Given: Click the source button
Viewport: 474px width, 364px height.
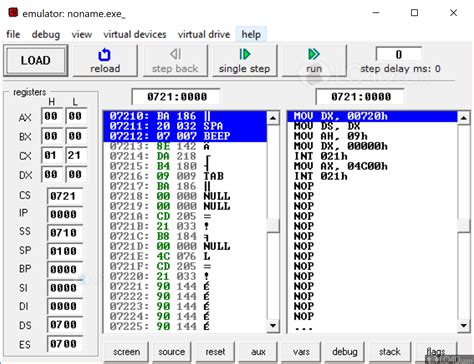Looking at the screenshot, I should (172, 352).
